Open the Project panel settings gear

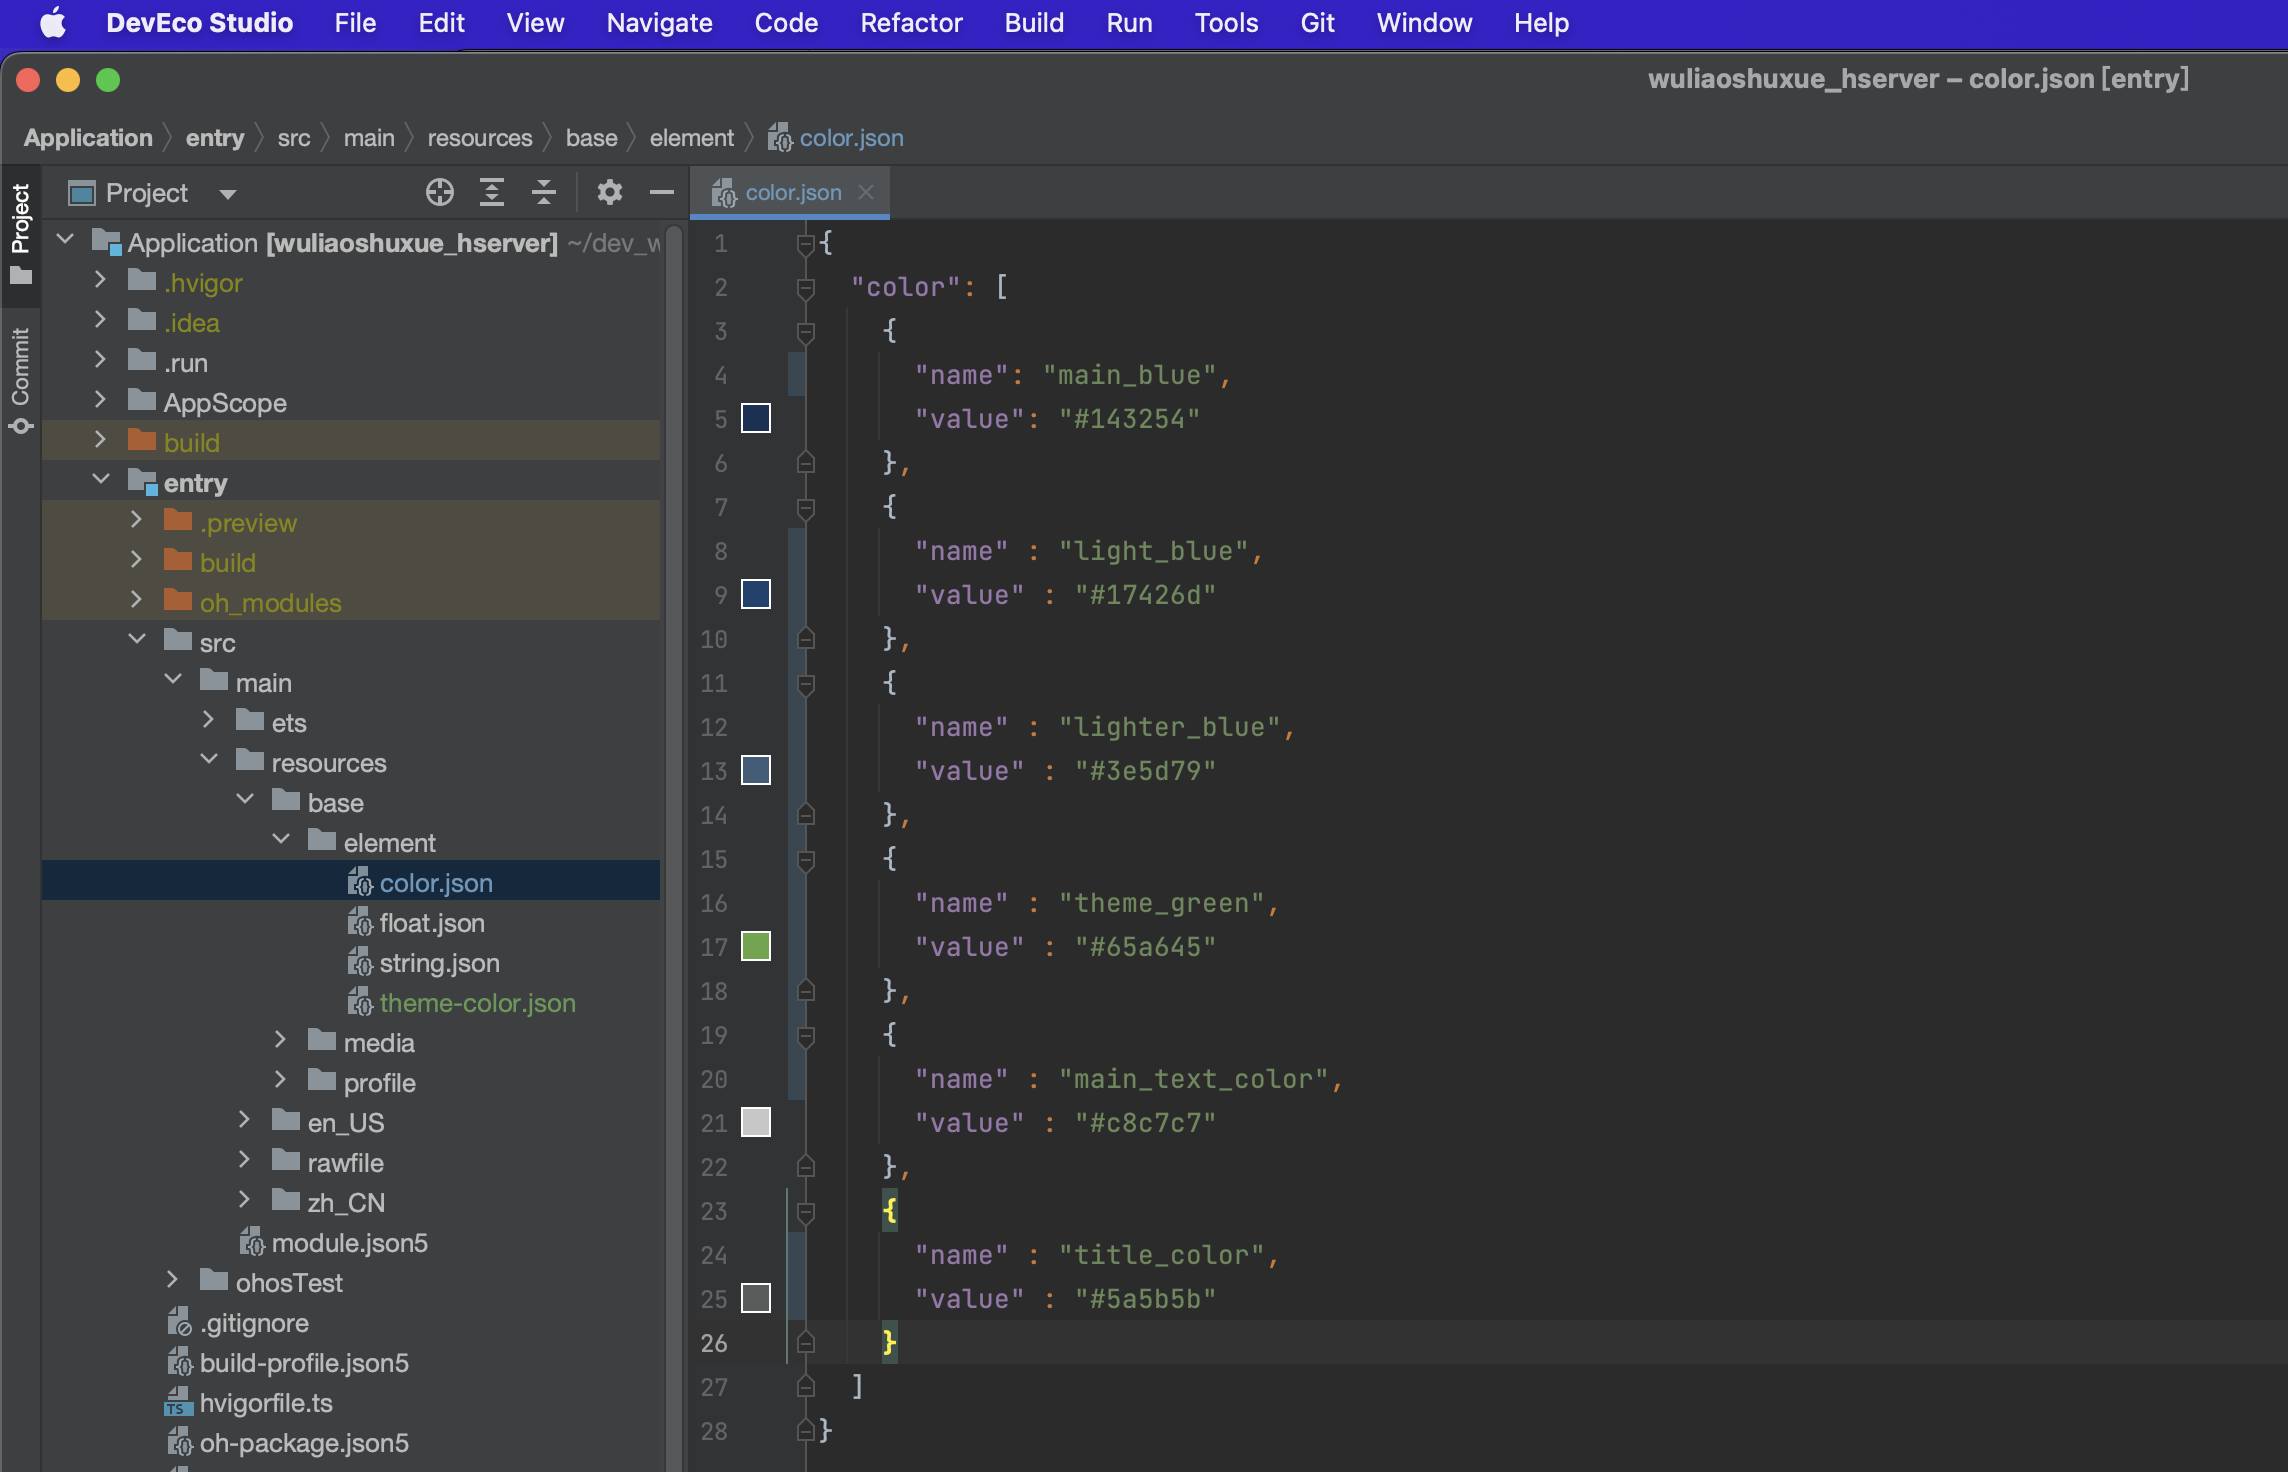coord(609,192)
